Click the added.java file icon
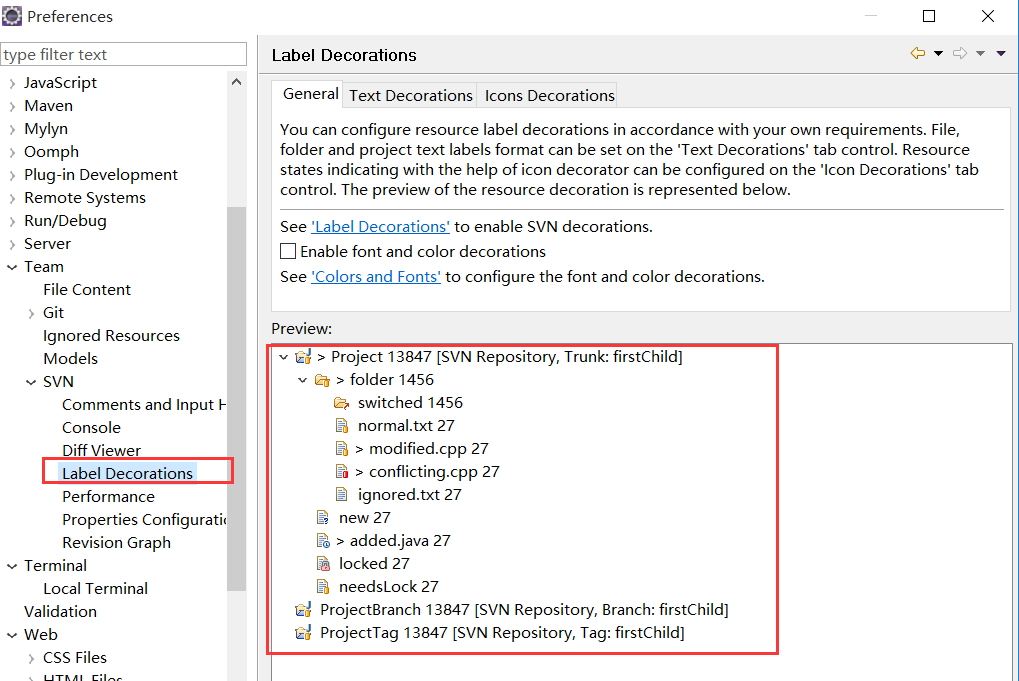Viewport: 1019px width, 681px height. [323, 541]
